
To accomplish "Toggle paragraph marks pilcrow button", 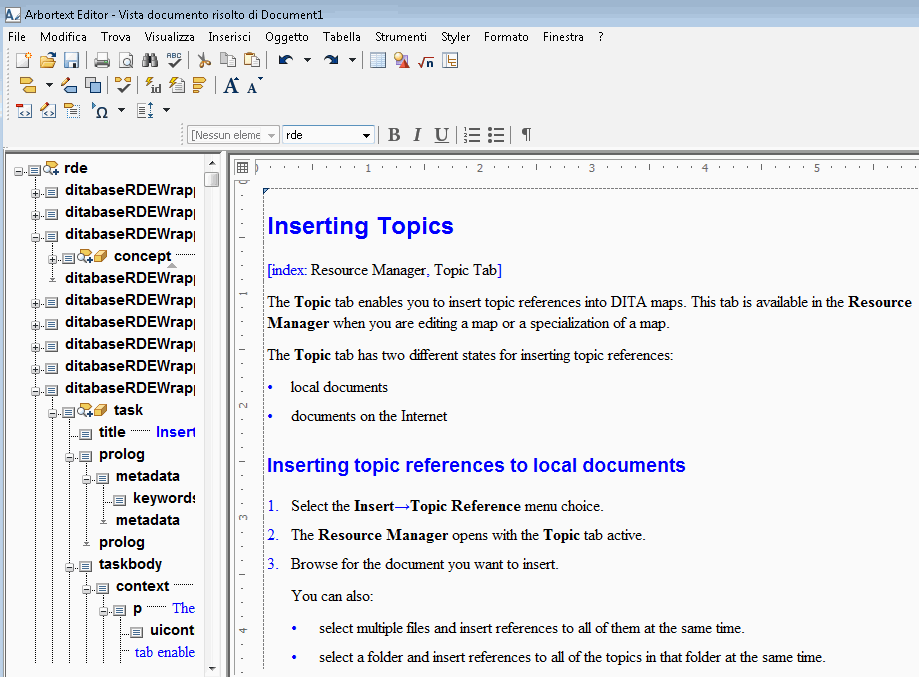I will pos(526,135).
